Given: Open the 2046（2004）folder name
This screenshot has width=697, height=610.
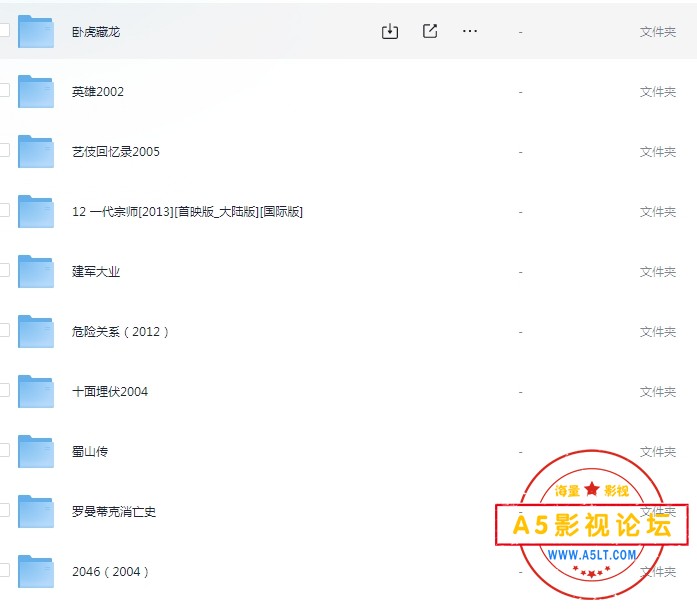Looking at the screenshot, I should pos(110,572).
